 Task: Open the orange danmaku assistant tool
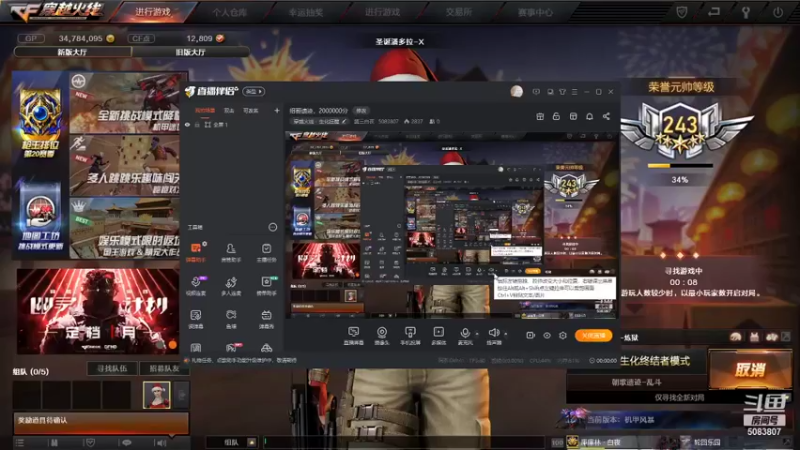tap(196, 252)
